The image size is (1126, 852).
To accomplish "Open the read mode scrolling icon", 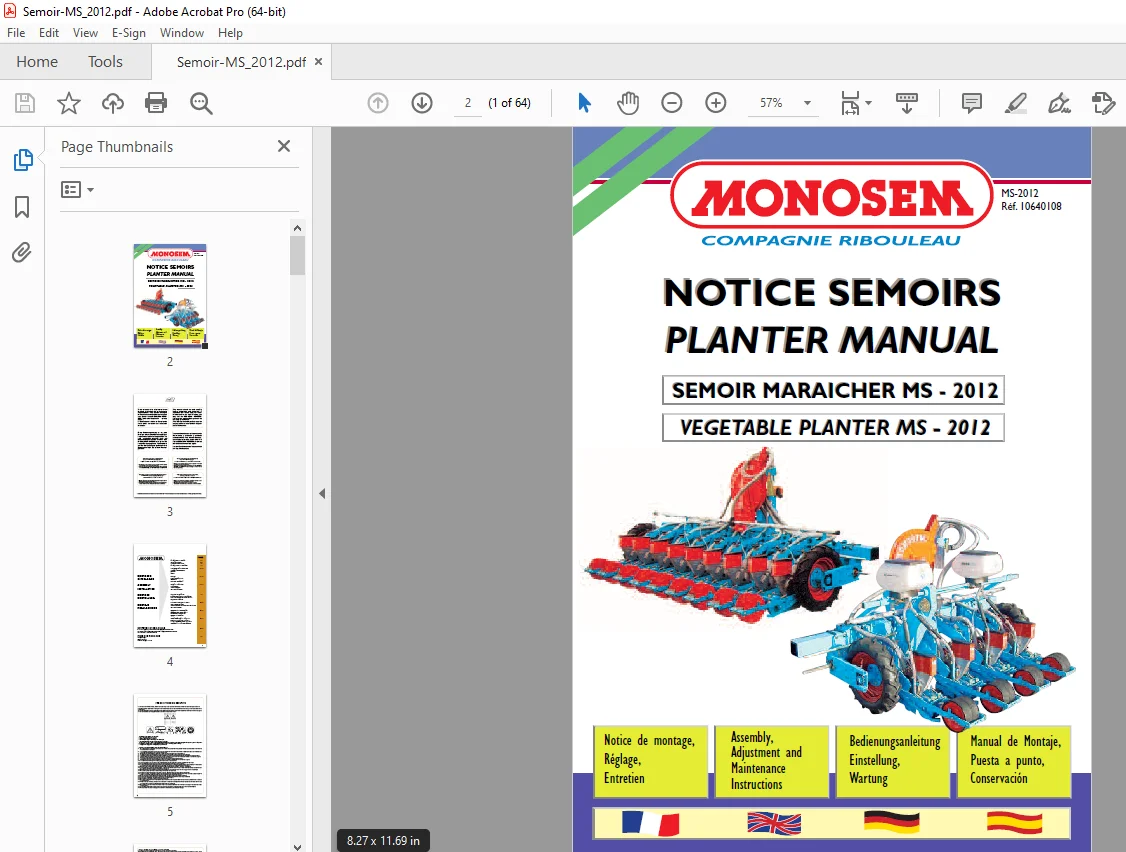I will [907, 103].
